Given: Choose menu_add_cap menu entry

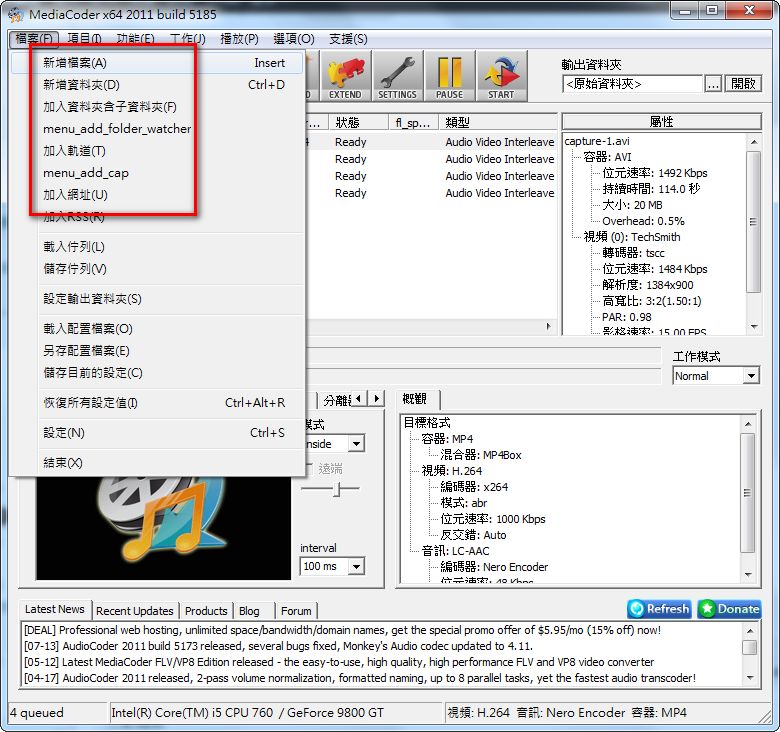Looking at the screenshot, I should click(157, 173).
